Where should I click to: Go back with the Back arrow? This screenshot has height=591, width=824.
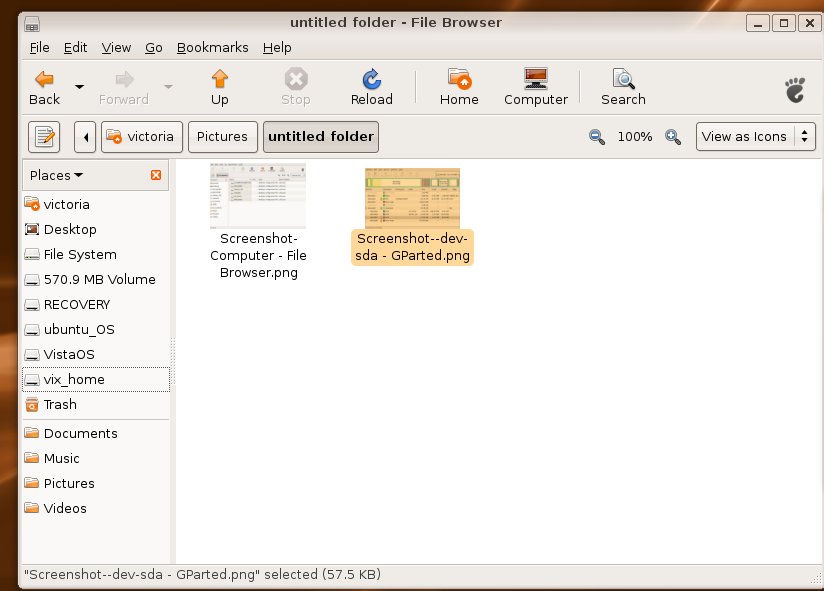click(44, 87)
